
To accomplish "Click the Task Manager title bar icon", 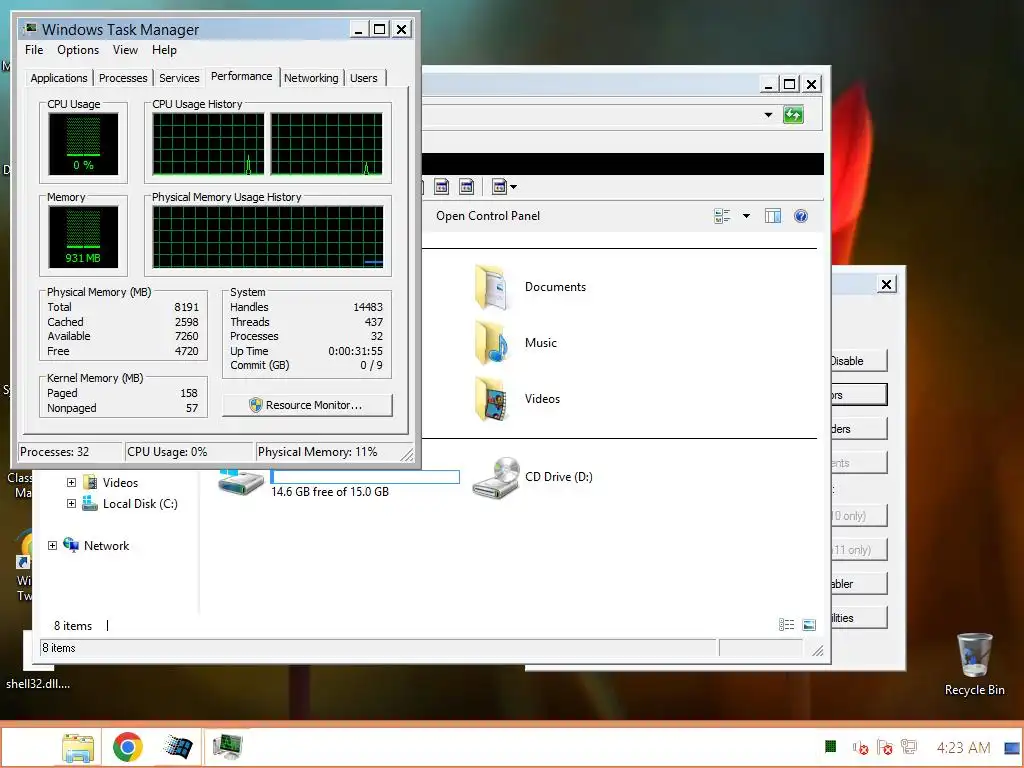I will (29, 29).
